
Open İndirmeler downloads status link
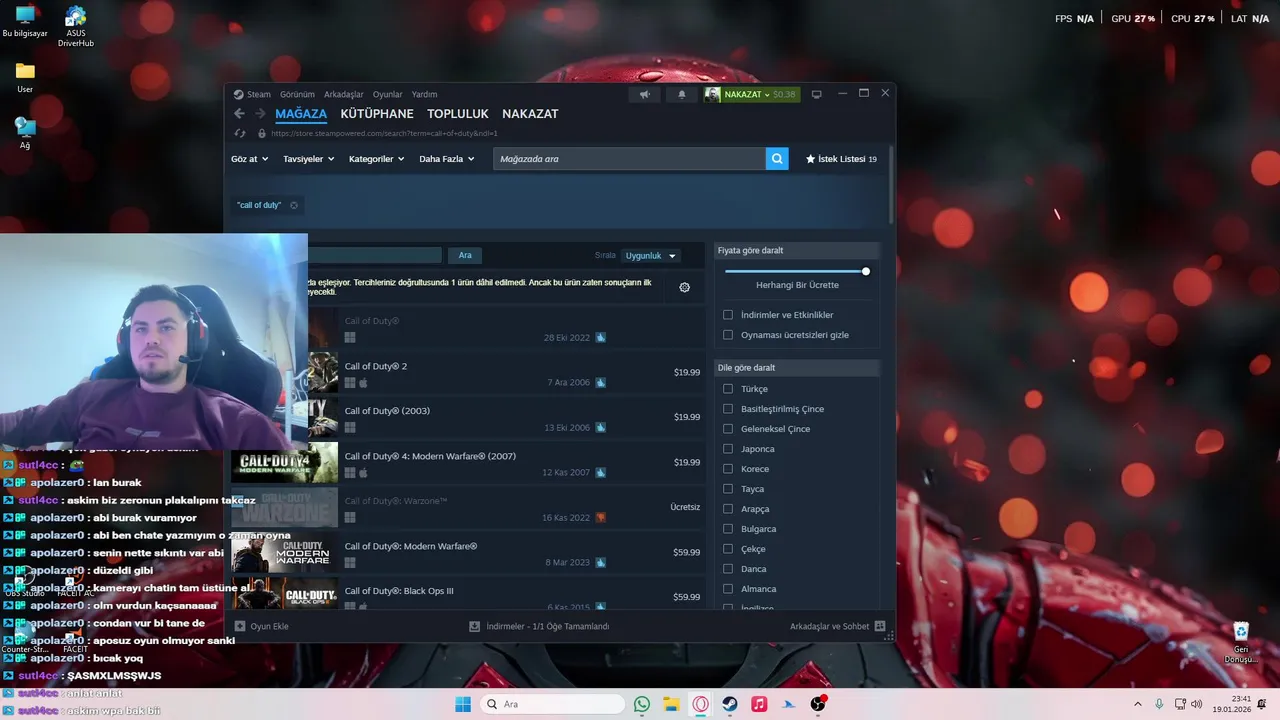[x=539, y=626]
